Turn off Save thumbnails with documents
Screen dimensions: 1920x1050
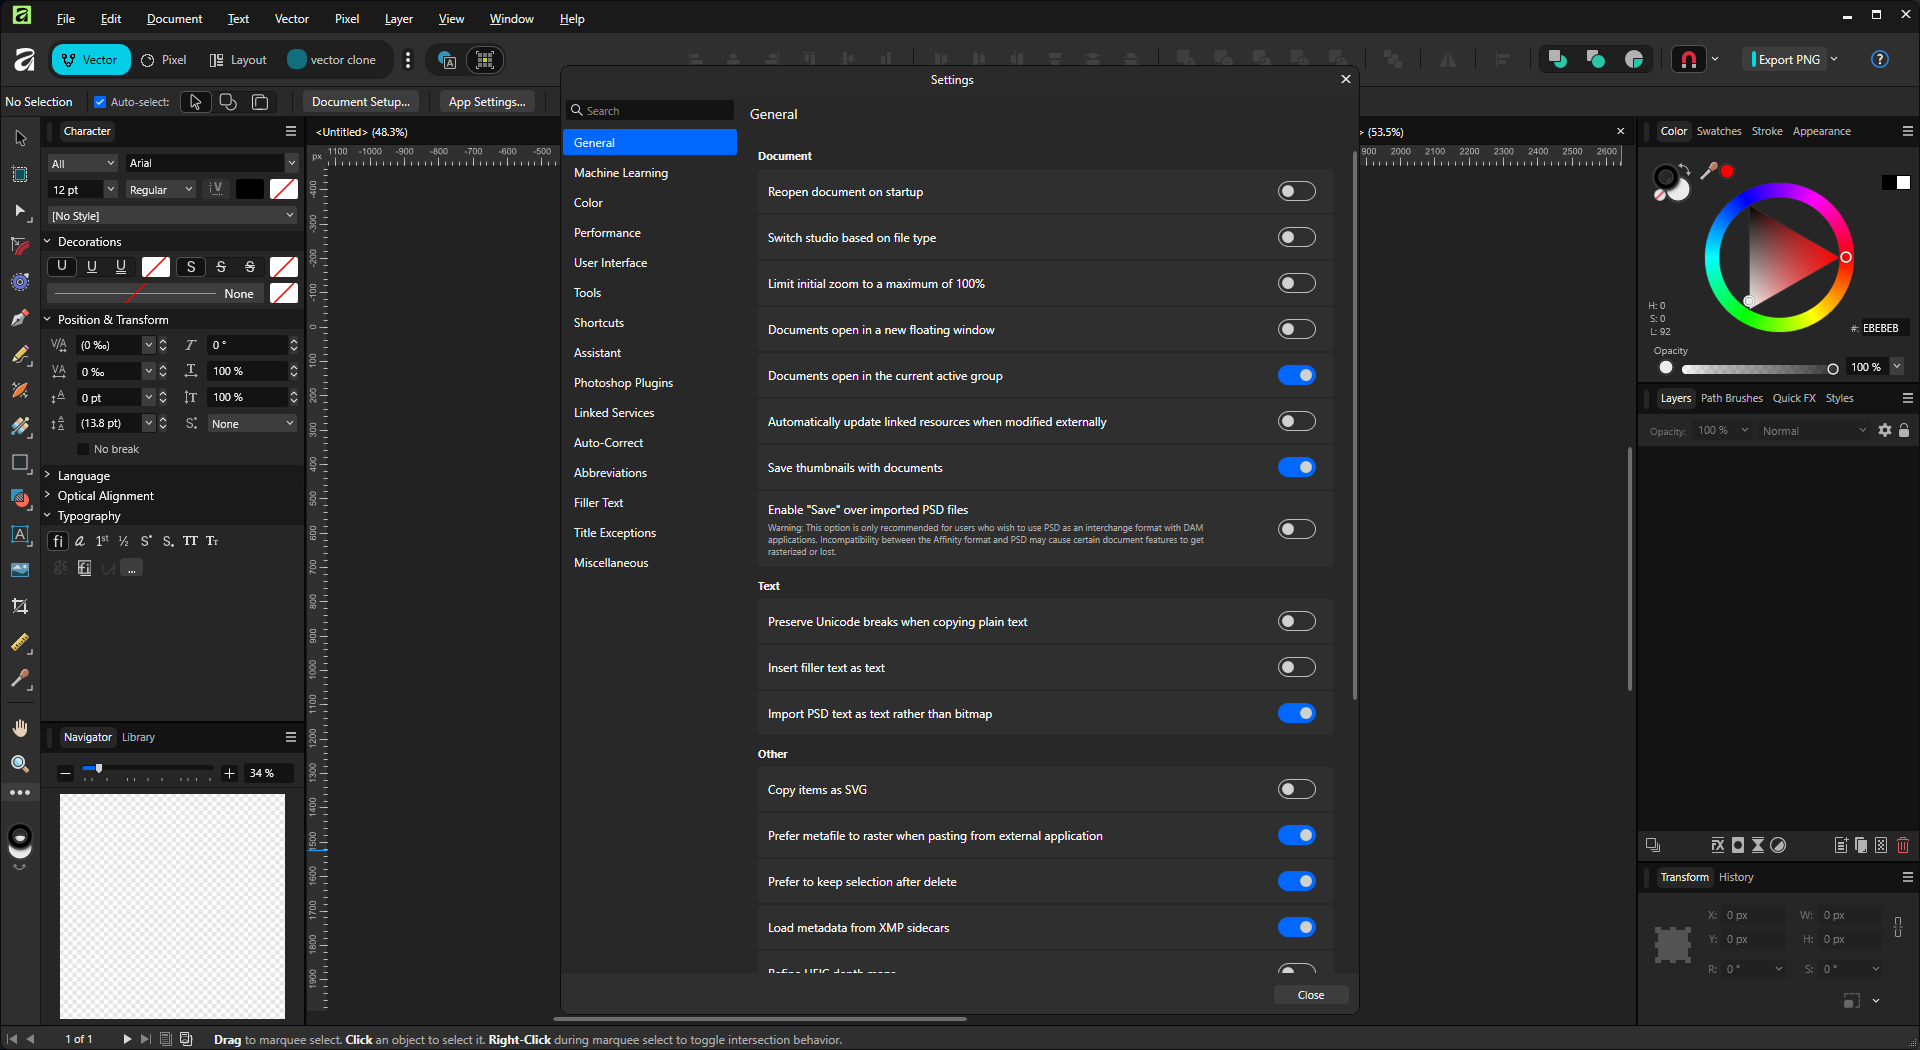pos(1296,468)
